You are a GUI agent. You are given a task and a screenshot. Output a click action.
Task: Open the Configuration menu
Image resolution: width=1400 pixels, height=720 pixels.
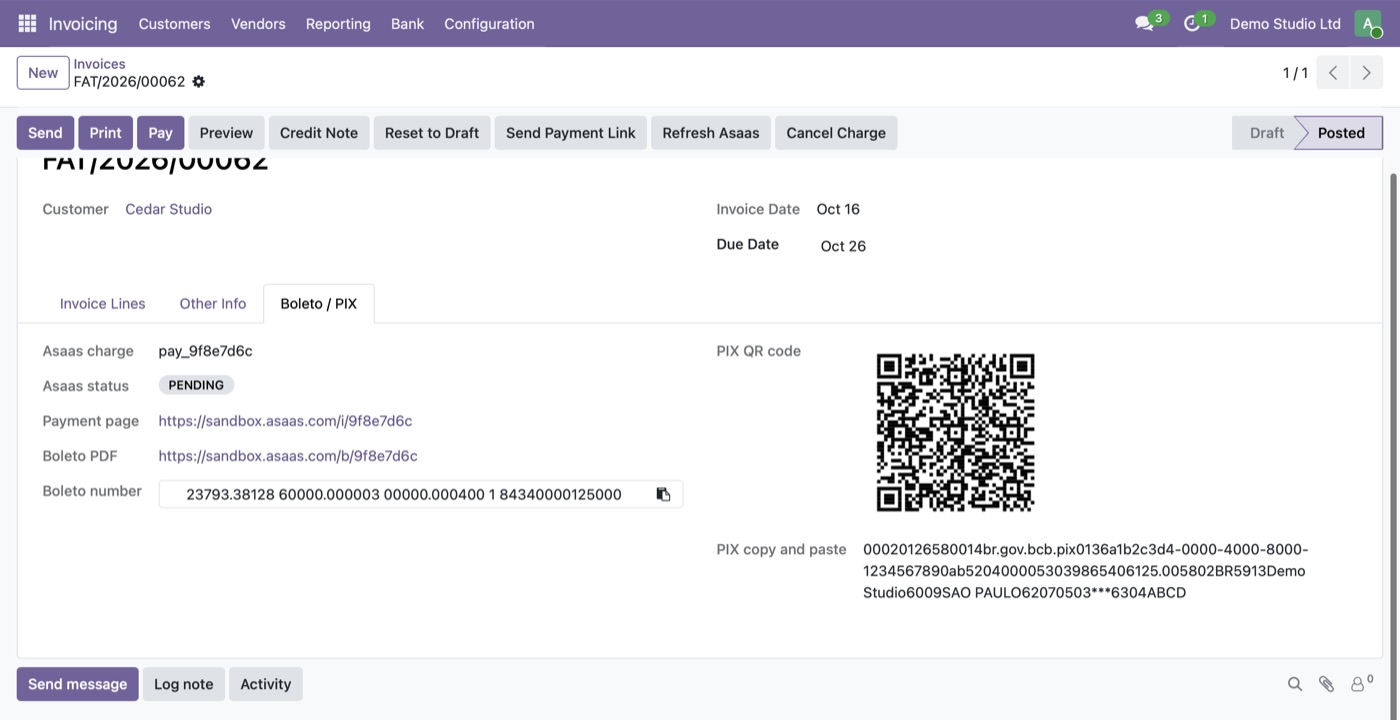click(489, 23)
